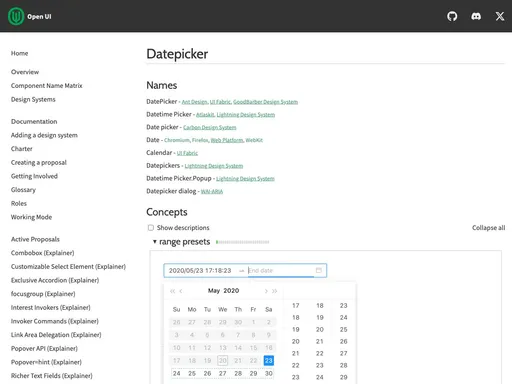This screenshot has height=384, width=512.
Task: Open the UI Fabric link beside Calendar
Action: coord(187,153)
